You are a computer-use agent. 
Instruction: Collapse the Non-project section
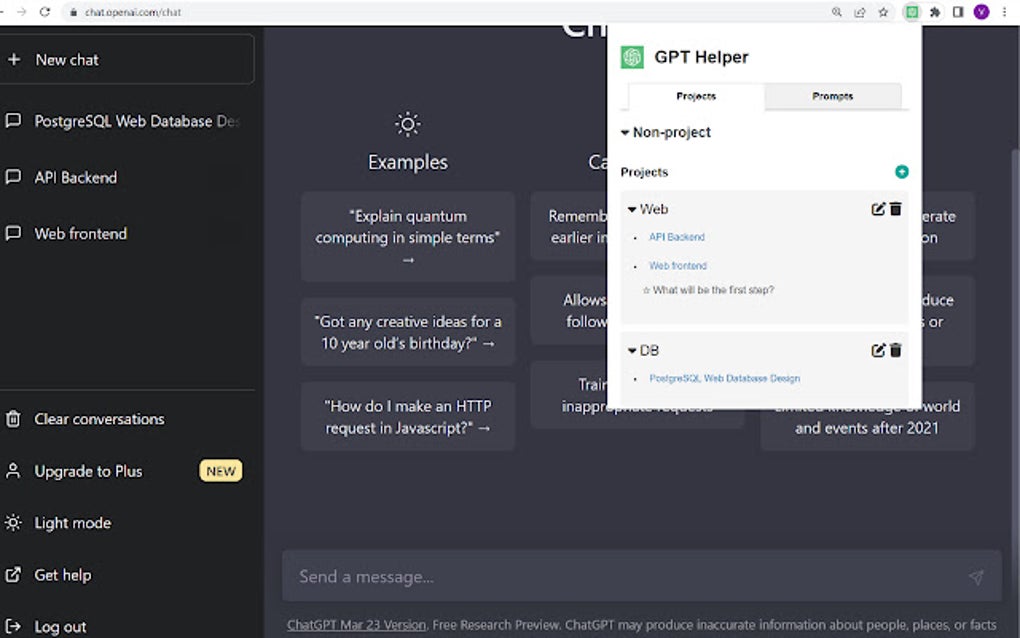(625, 132)
